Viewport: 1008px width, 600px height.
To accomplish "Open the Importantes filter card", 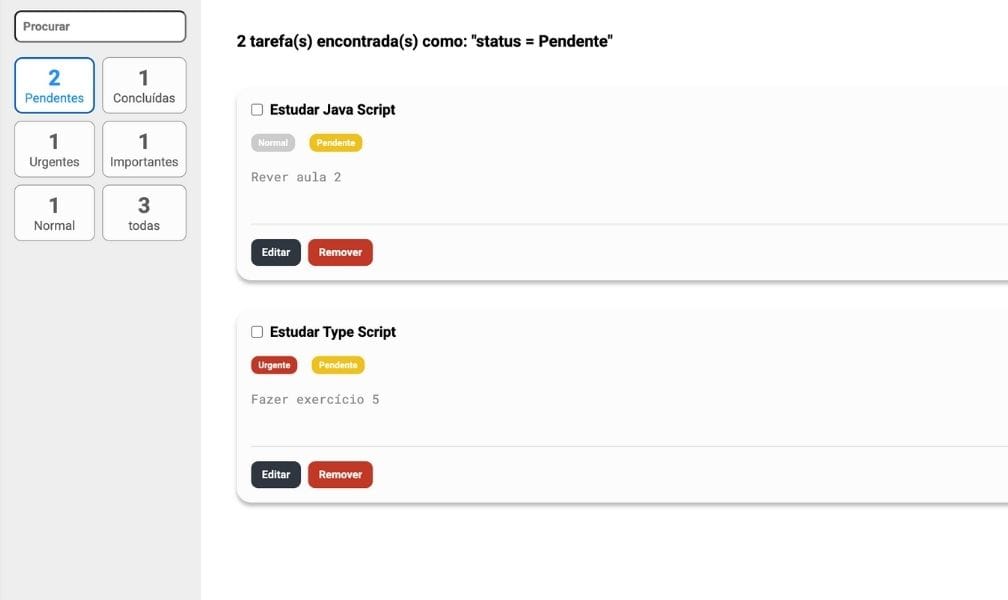I will pos(144,150).
